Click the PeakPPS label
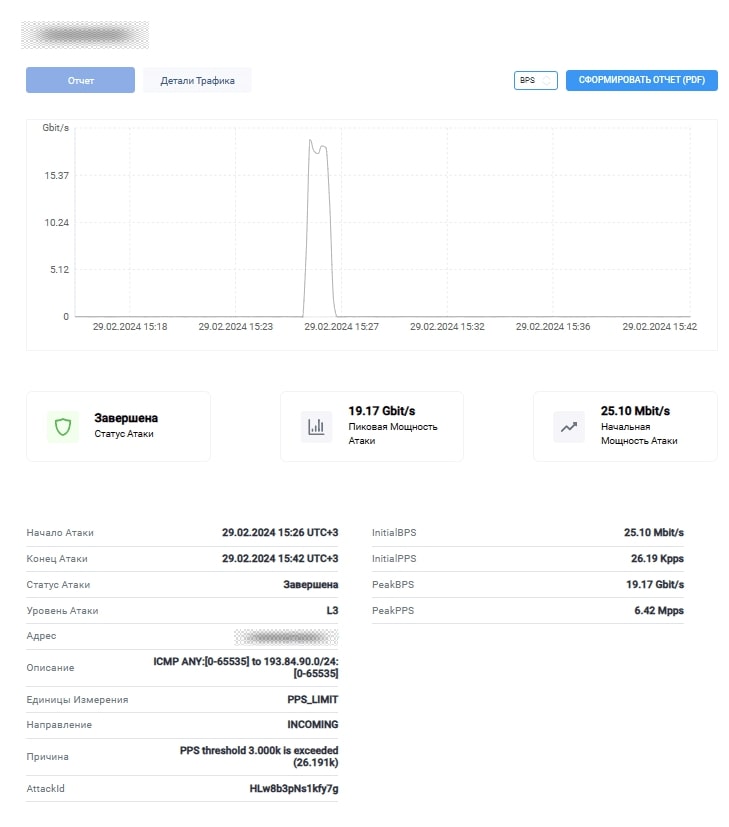The image size is (729, 827). tap(393, 611)
